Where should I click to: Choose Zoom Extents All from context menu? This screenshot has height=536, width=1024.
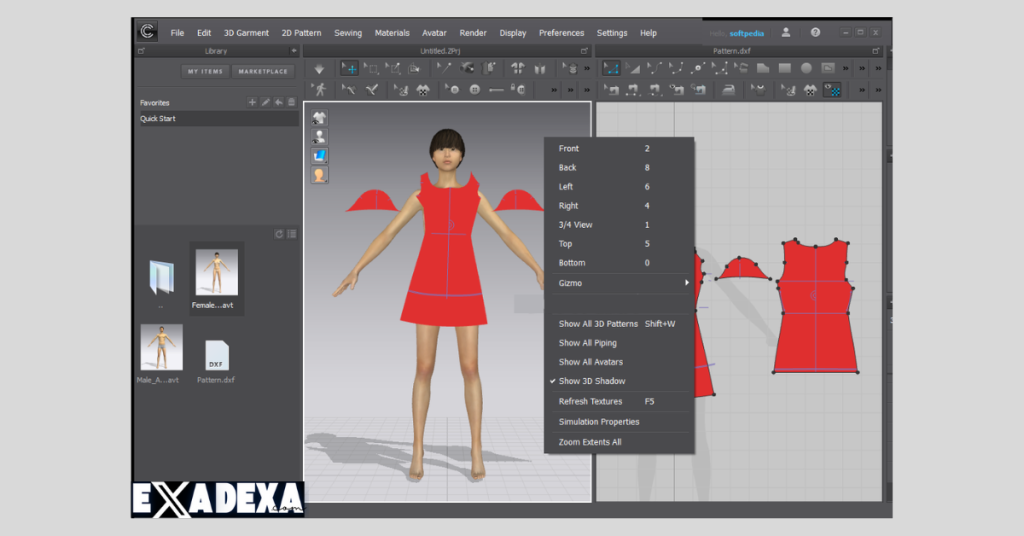pyautogui.click(x=590, y=442)
